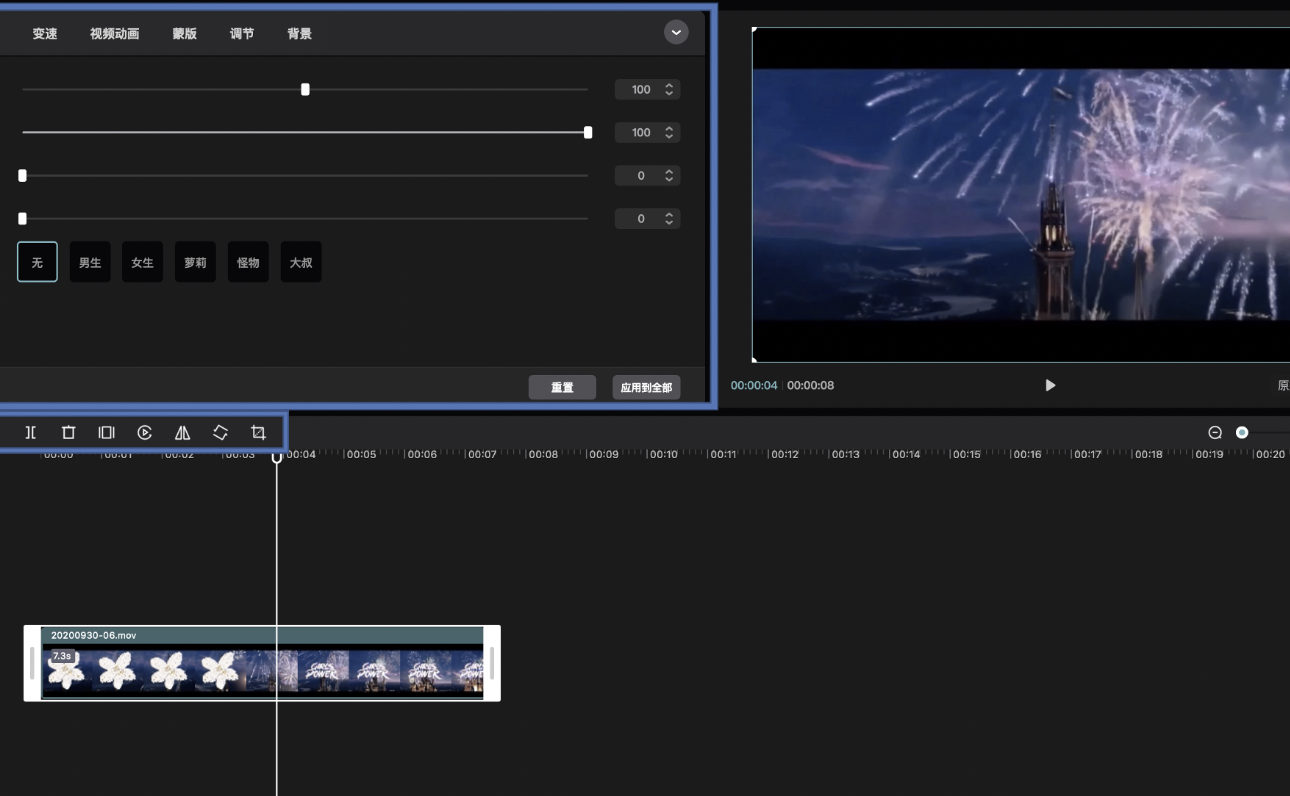Click the slider handle at the middle position
1290x796 pixels.
[x=305, y=90]
